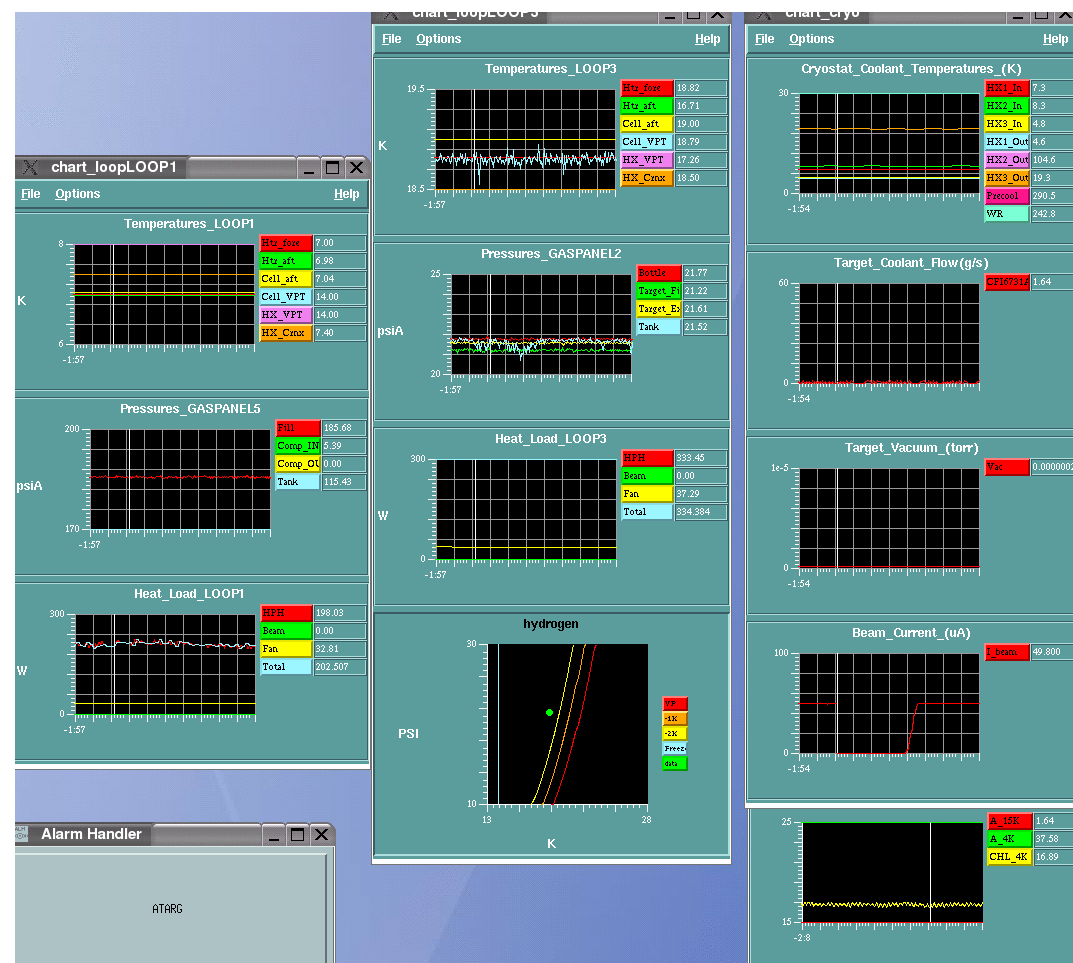The width and height of the screenshot is (1073, 963).
Task: Select the Tank legend in Pressures_GASPANEL2
Action: point(658,327)
